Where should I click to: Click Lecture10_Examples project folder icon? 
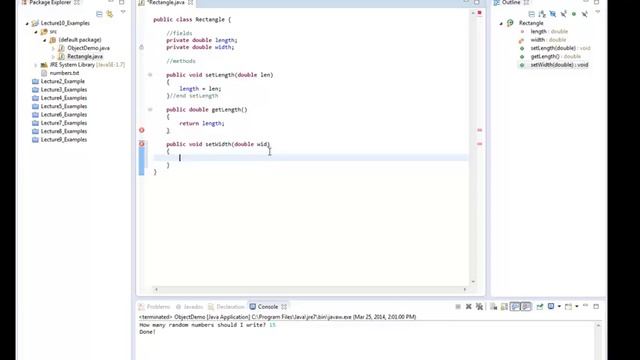click(x=35, y=23)
